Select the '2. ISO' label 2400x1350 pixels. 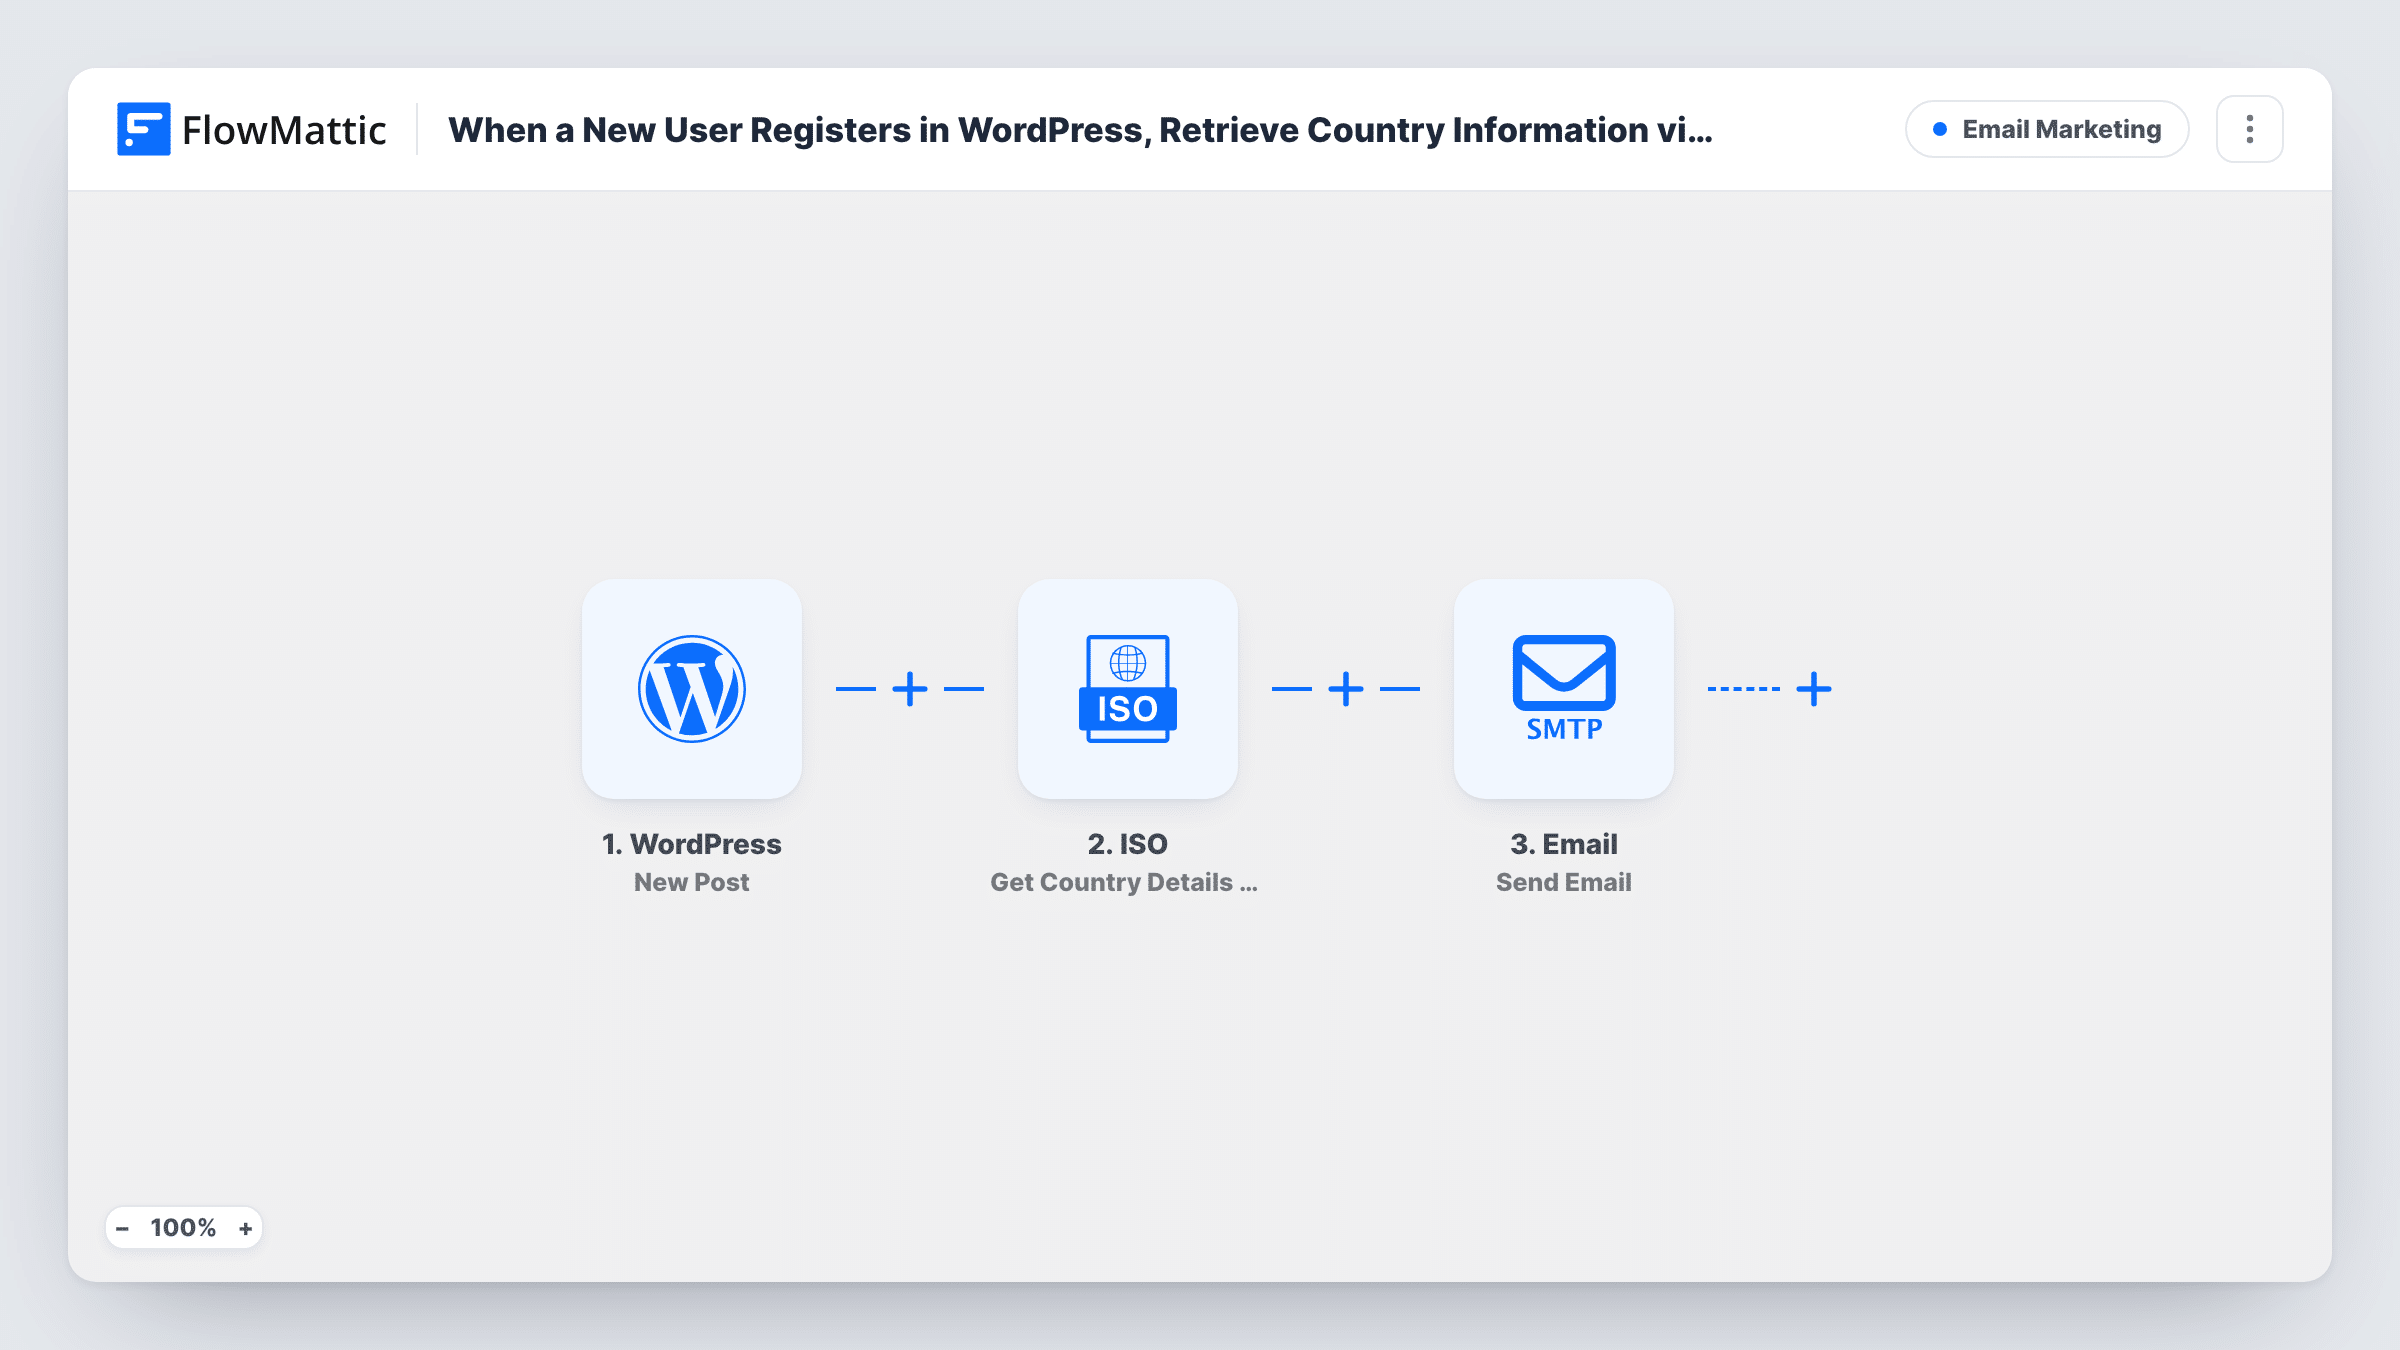point(1127,844)
